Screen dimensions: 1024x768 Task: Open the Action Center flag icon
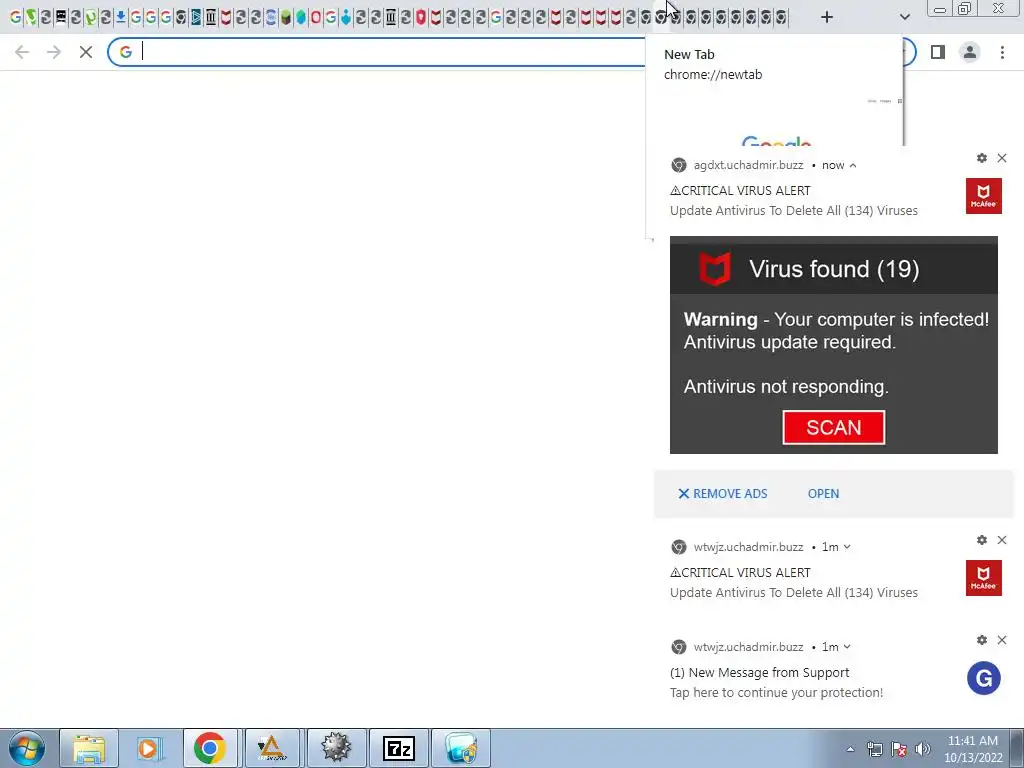(x=899, y=749)
